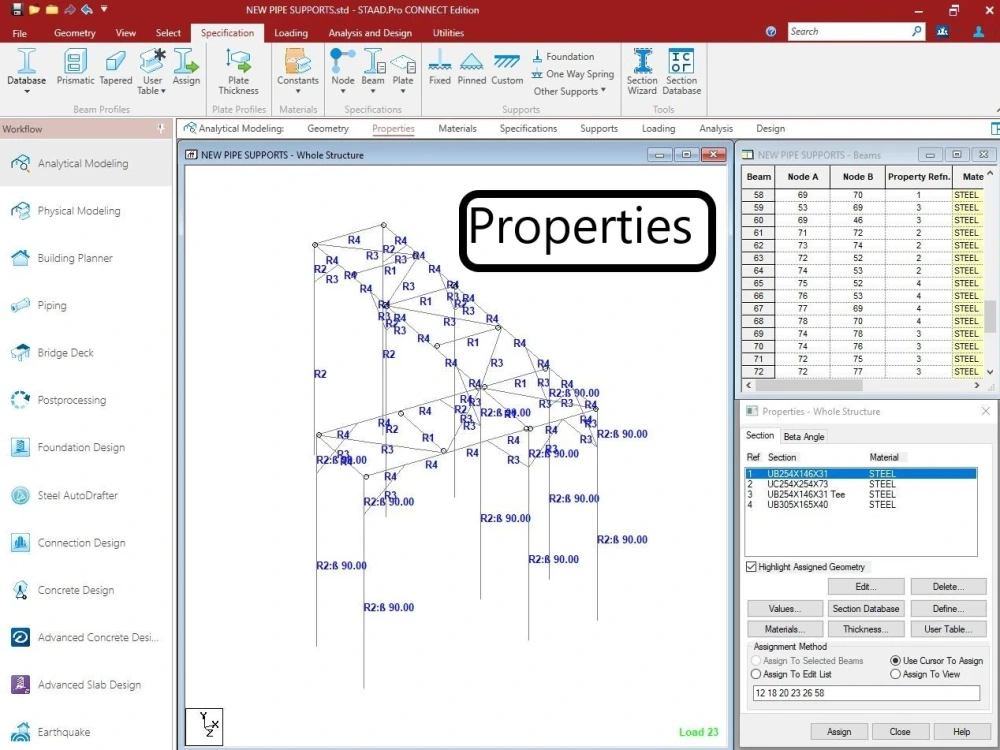Select the Tapered beam profile tool
1000x750 pixels.
click(x=115, y=67)
